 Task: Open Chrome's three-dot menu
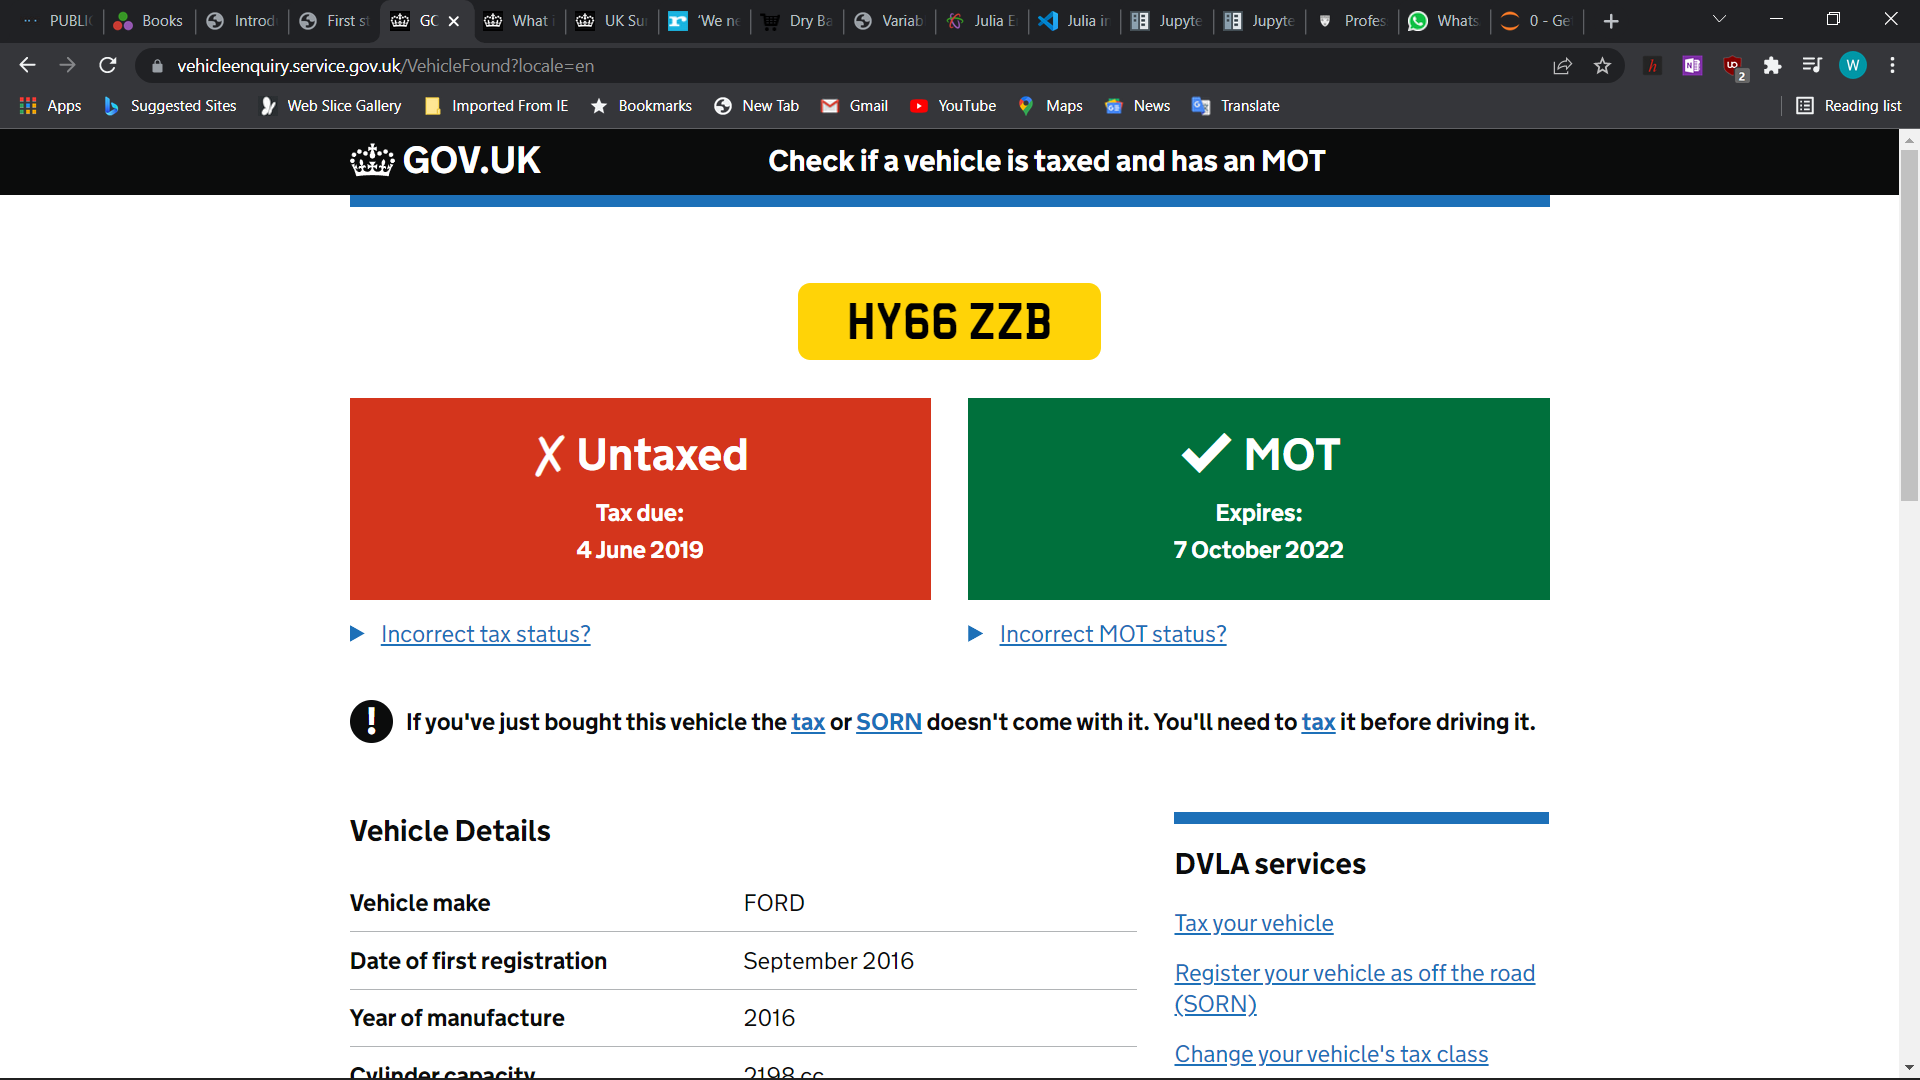click(1892, 66)
